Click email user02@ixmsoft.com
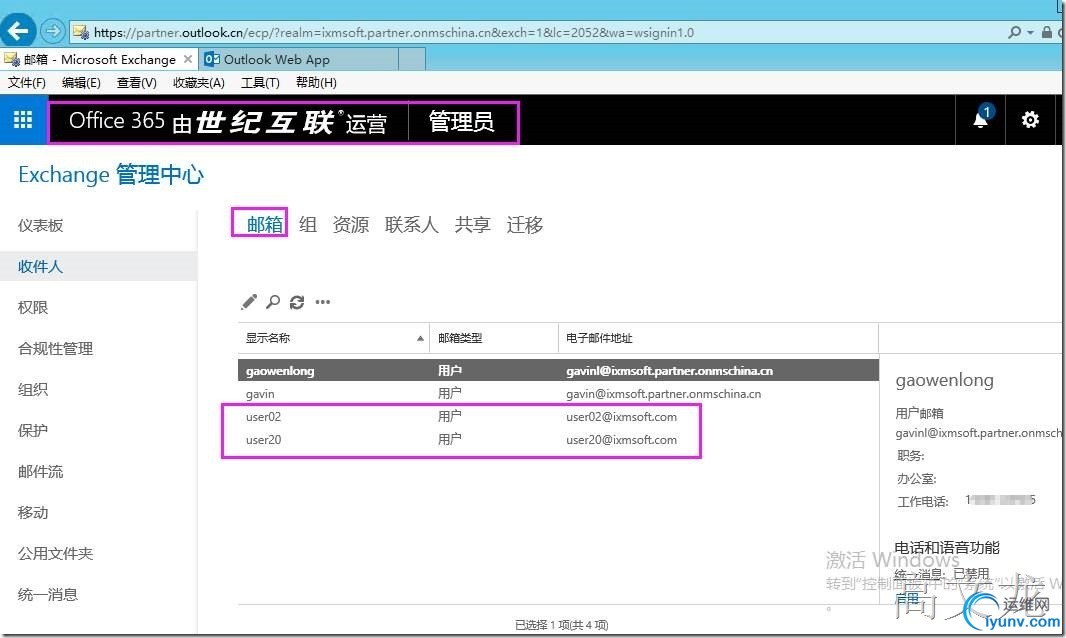This screenshot has width=1066, height=638. point(621,417)
